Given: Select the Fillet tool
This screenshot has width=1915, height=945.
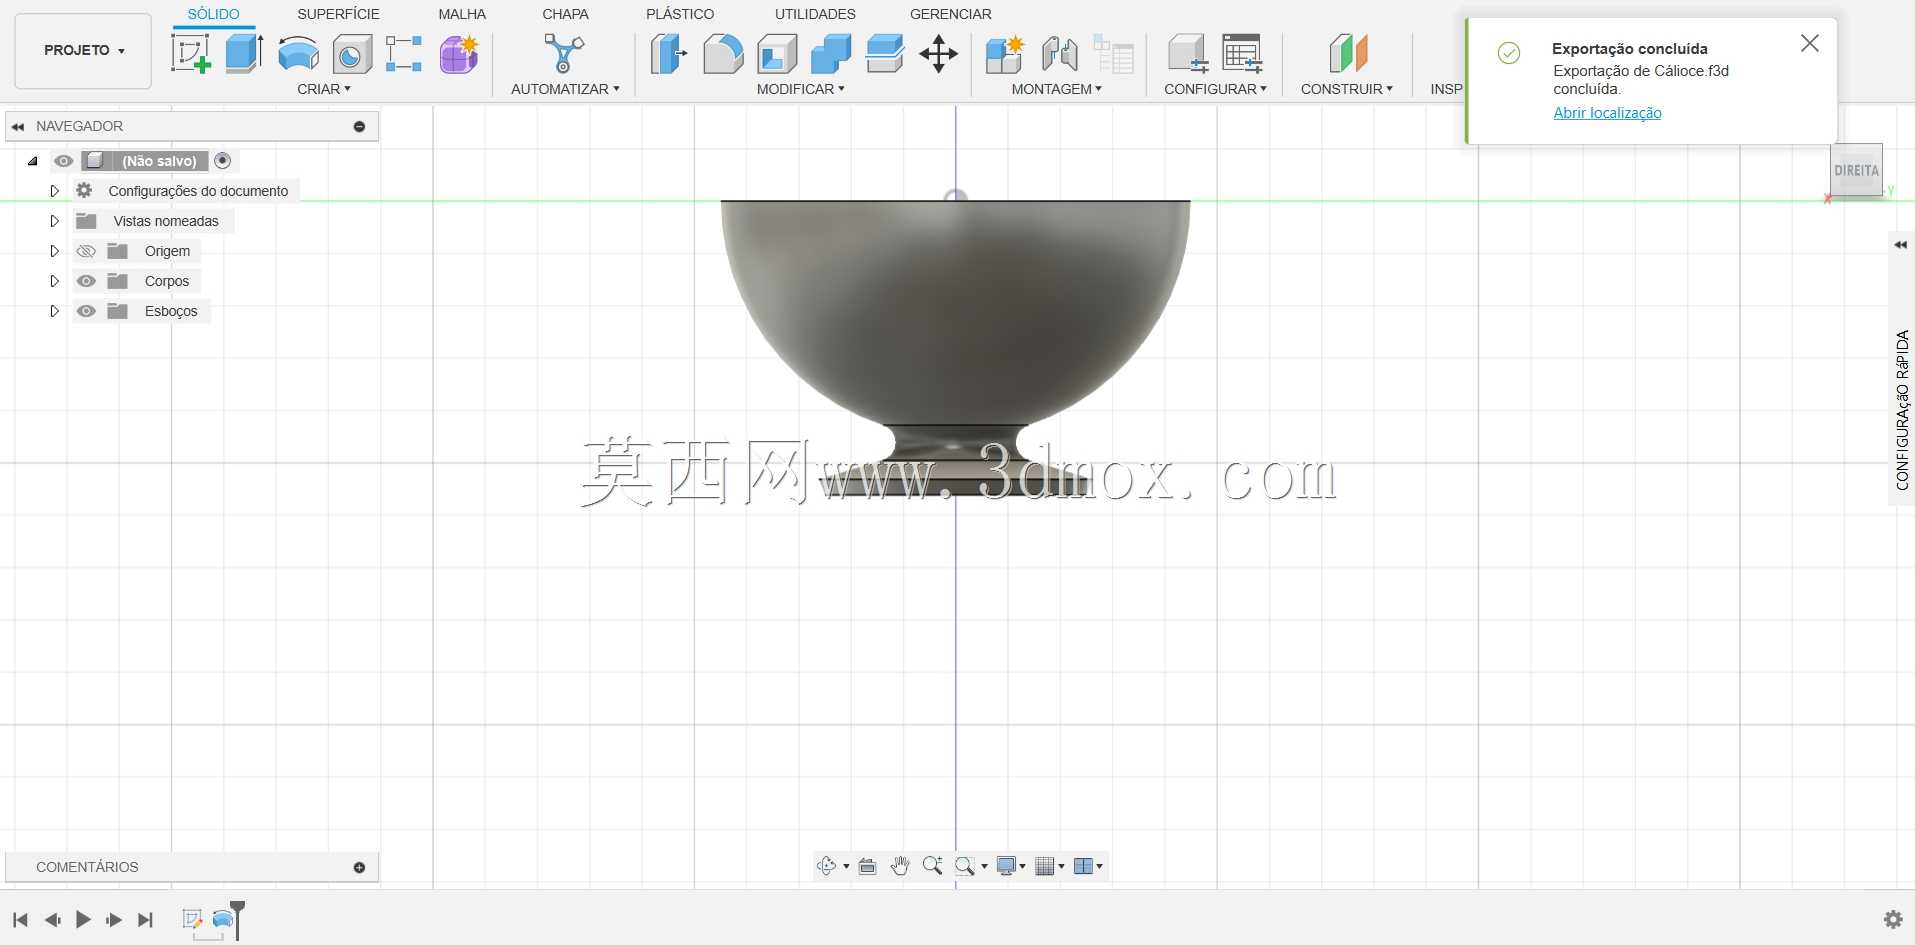Looking at the screenshot, I should pyautogui.click(x=723, y=54).
